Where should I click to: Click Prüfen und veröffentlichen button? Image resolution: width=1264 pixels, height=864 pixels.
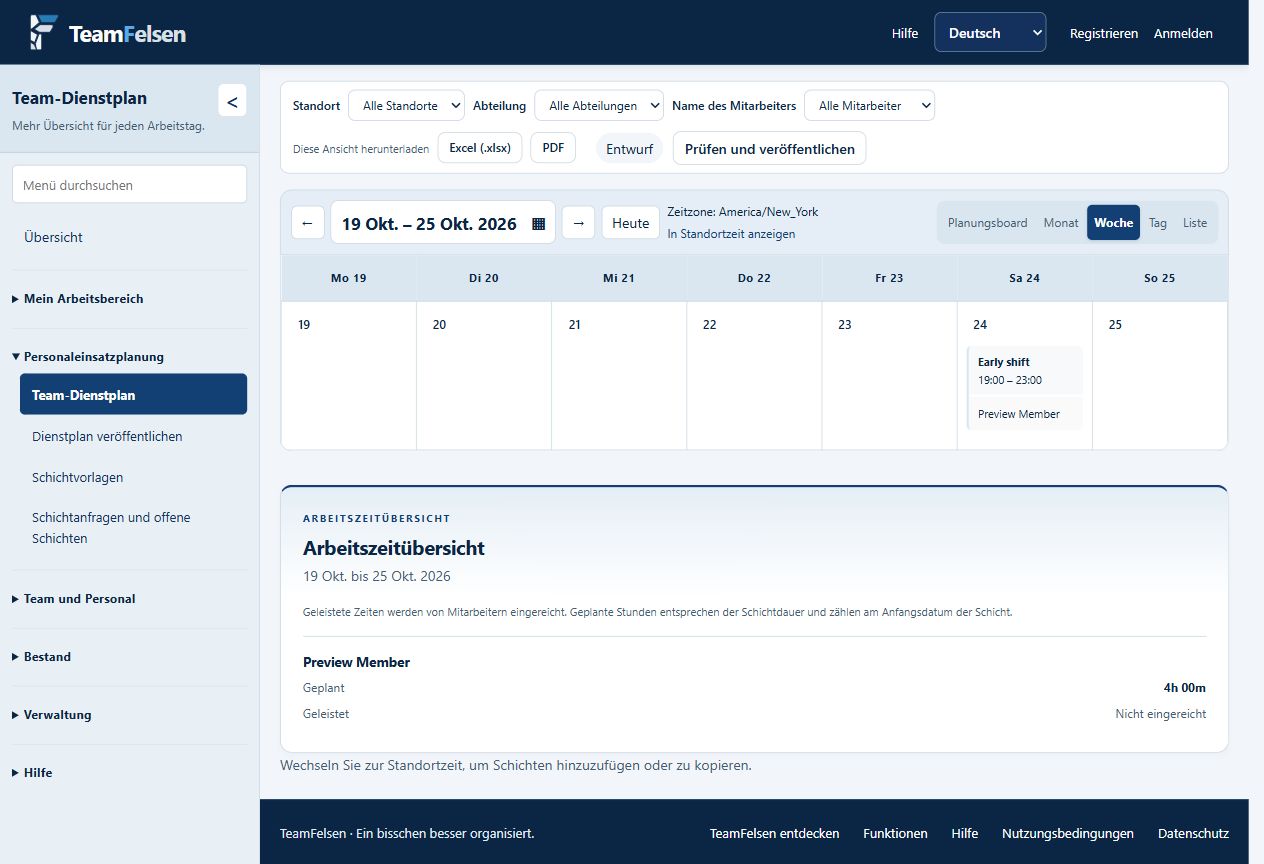769,148
